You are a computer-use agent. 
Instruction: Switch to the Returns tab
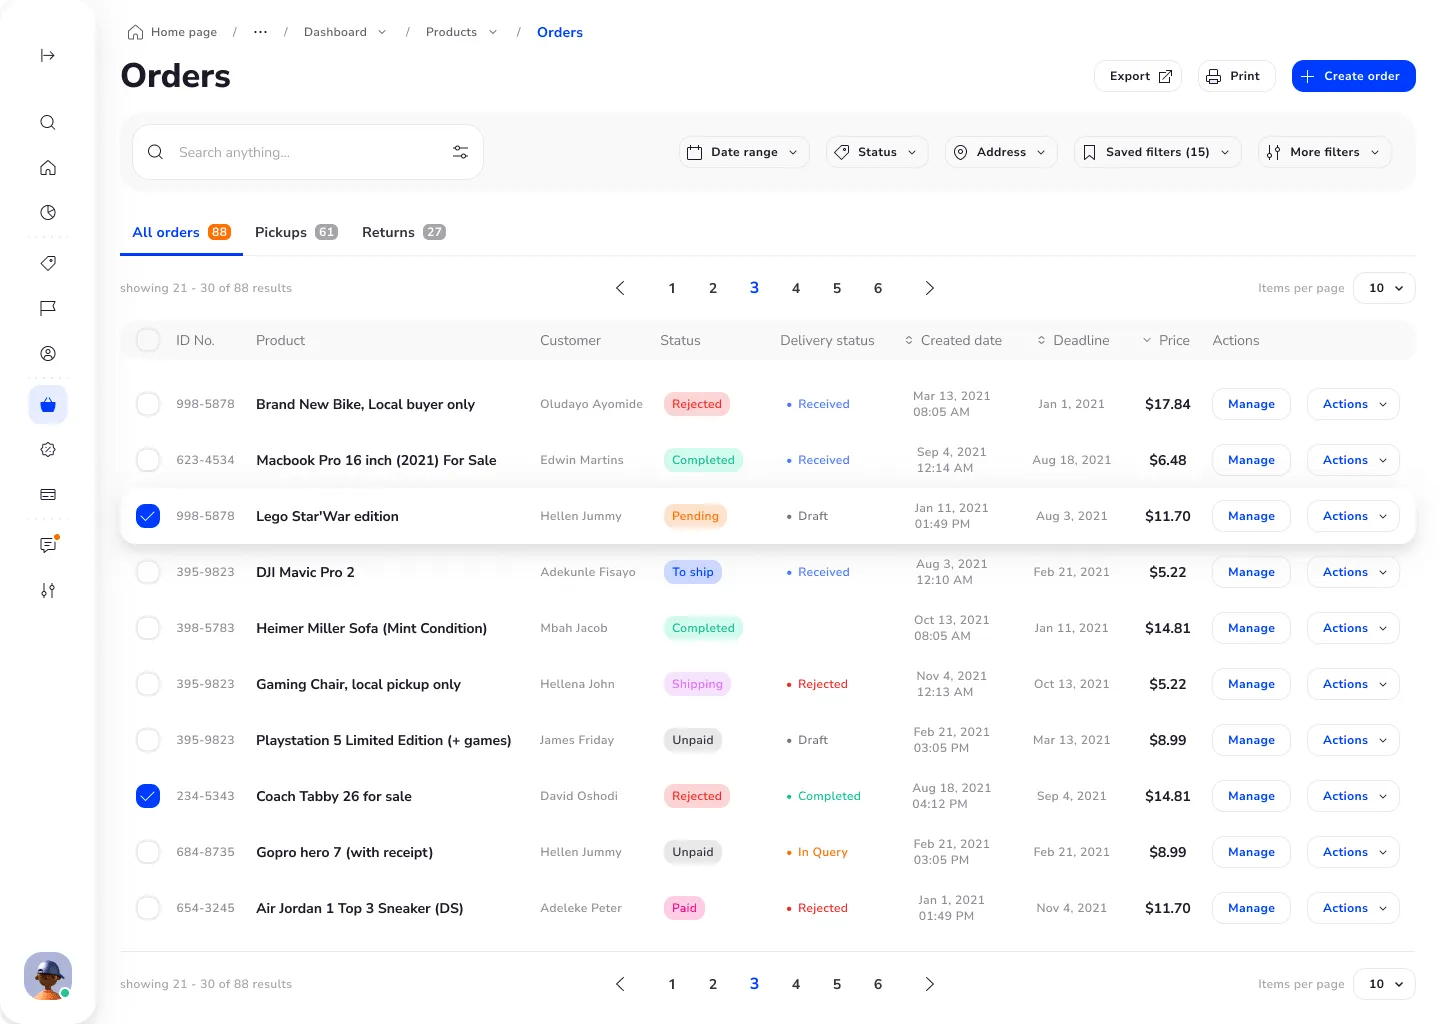coord(402,232)
